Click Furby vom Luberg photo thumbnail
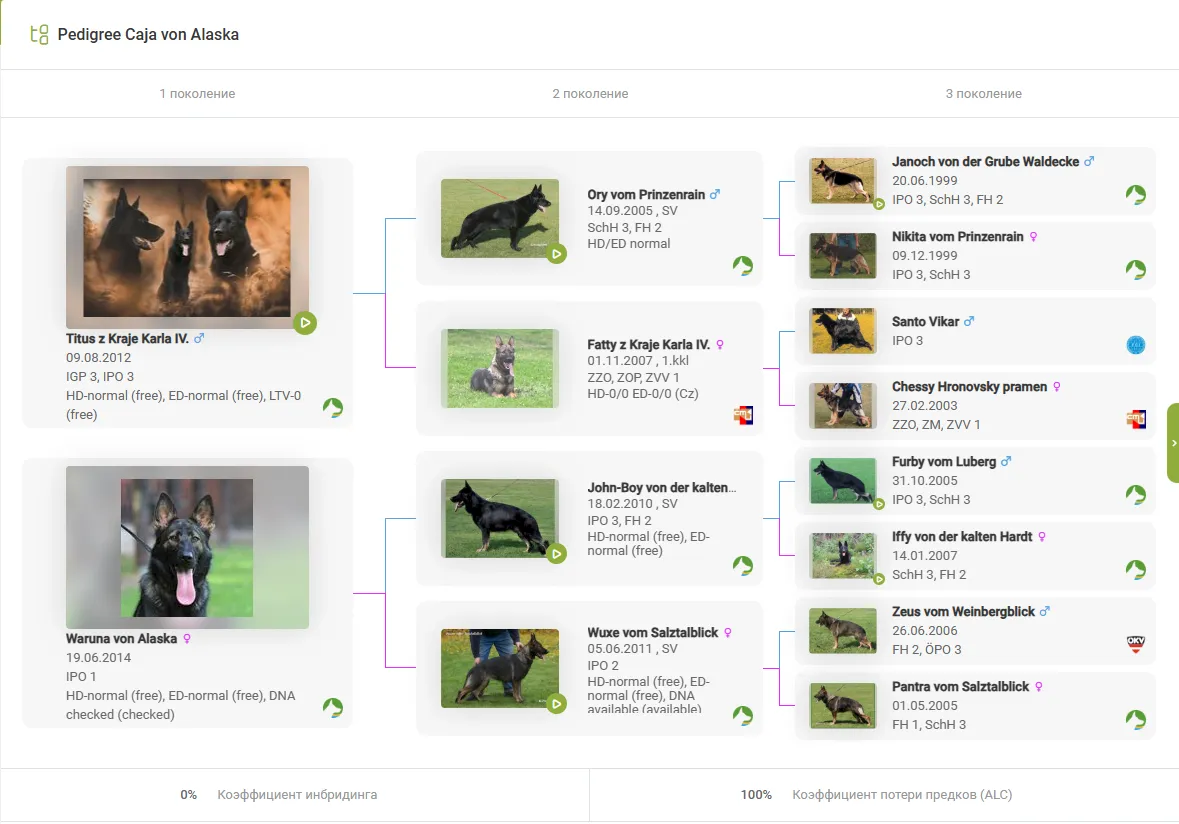The height and width of the screenshot is (824, 1179). click(x=842, y=481)
